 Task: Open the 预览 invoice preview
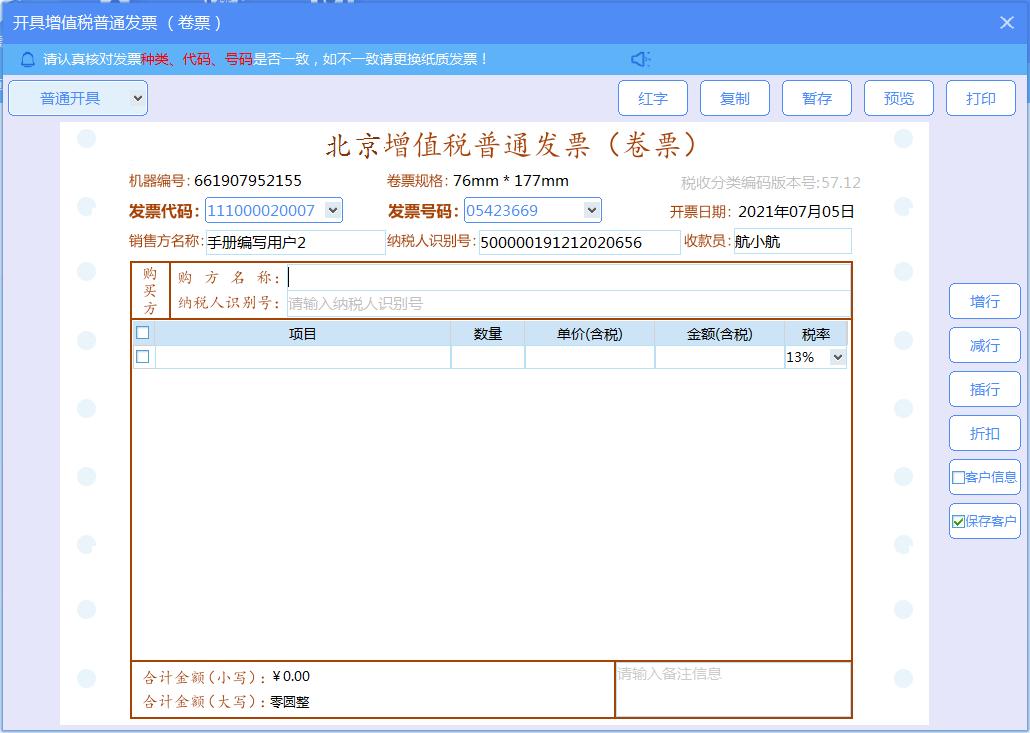coord(899,98)
